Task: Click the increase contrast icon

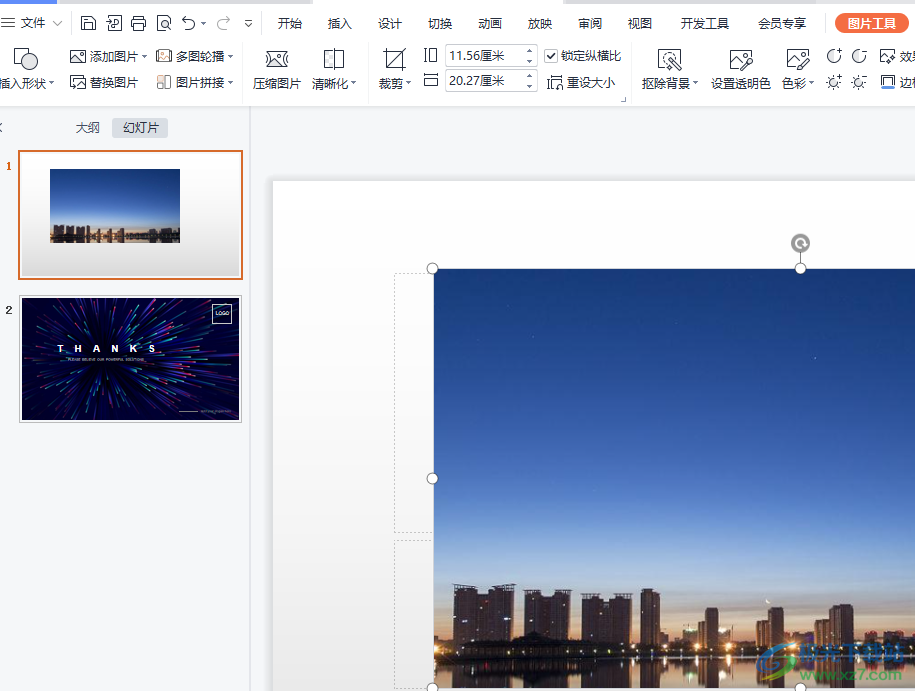Action: 834,56
